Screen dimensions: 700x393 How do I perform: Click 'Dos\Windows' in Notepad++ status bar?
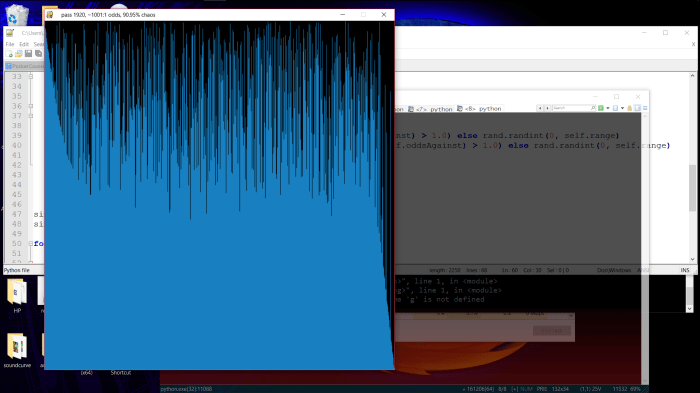pyautogui.click(x=614, y=270)
